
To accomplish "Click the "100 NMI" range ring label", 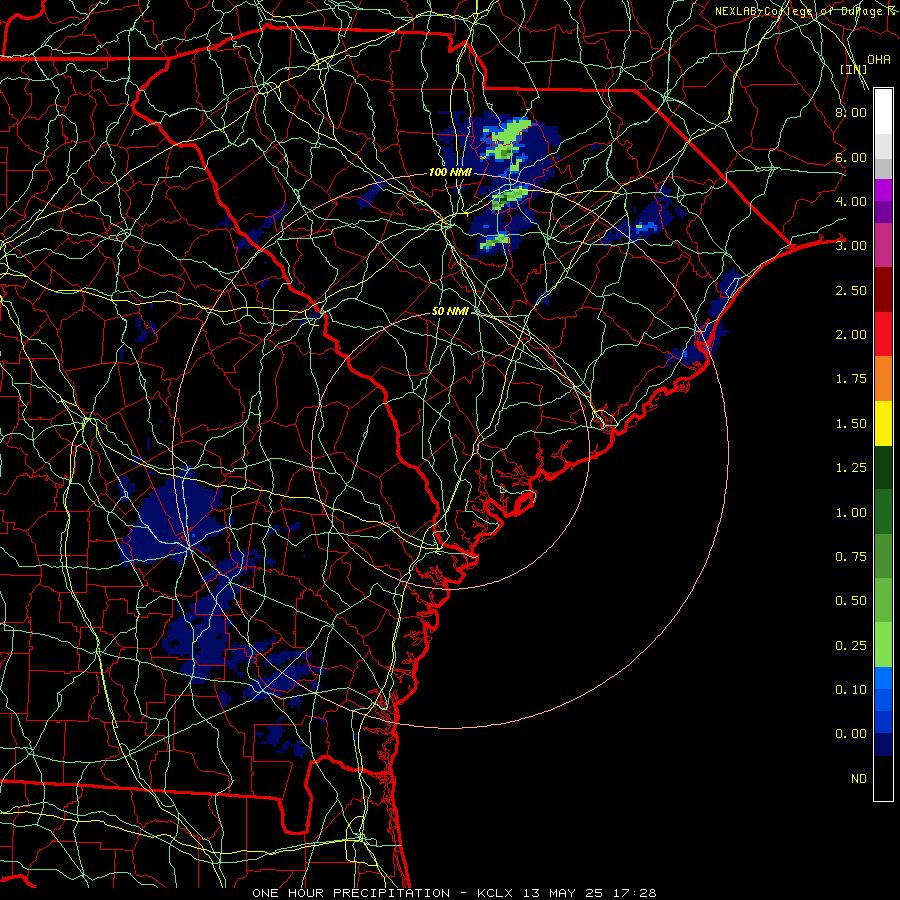I will pos(450,172).
